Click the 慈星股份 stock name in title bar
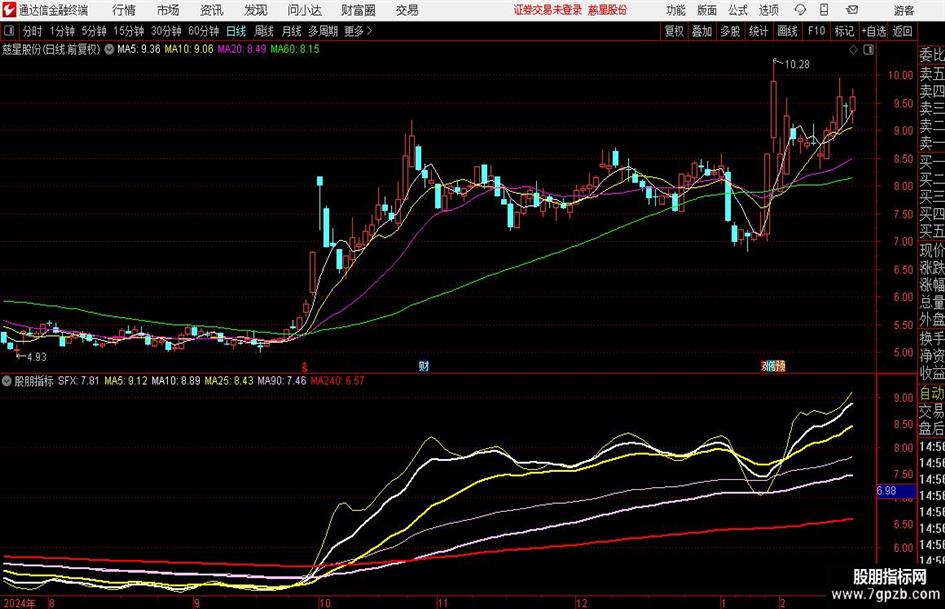Screen dimensions: 945x609 coord(608,10)
